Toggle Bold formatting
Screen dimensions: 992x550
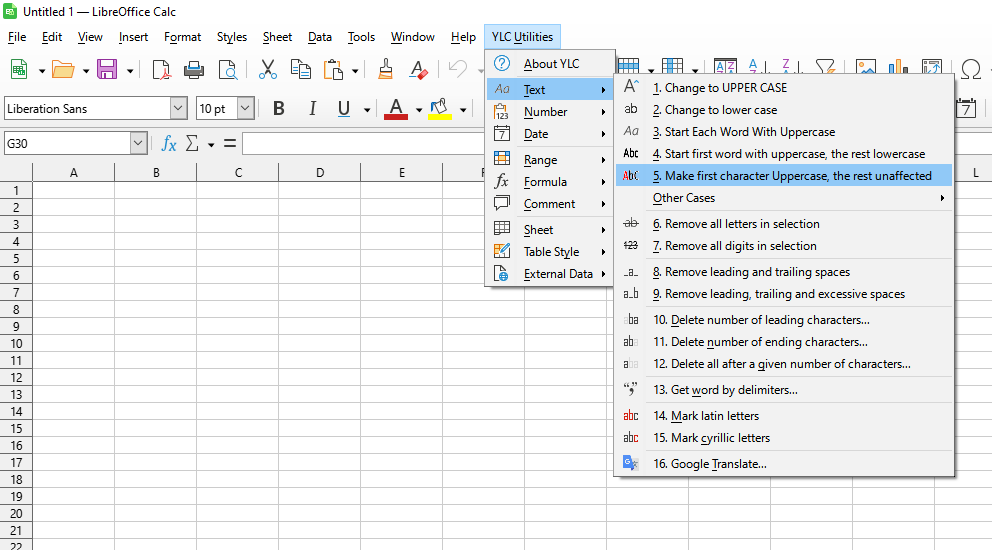click(x=279, y=109)
